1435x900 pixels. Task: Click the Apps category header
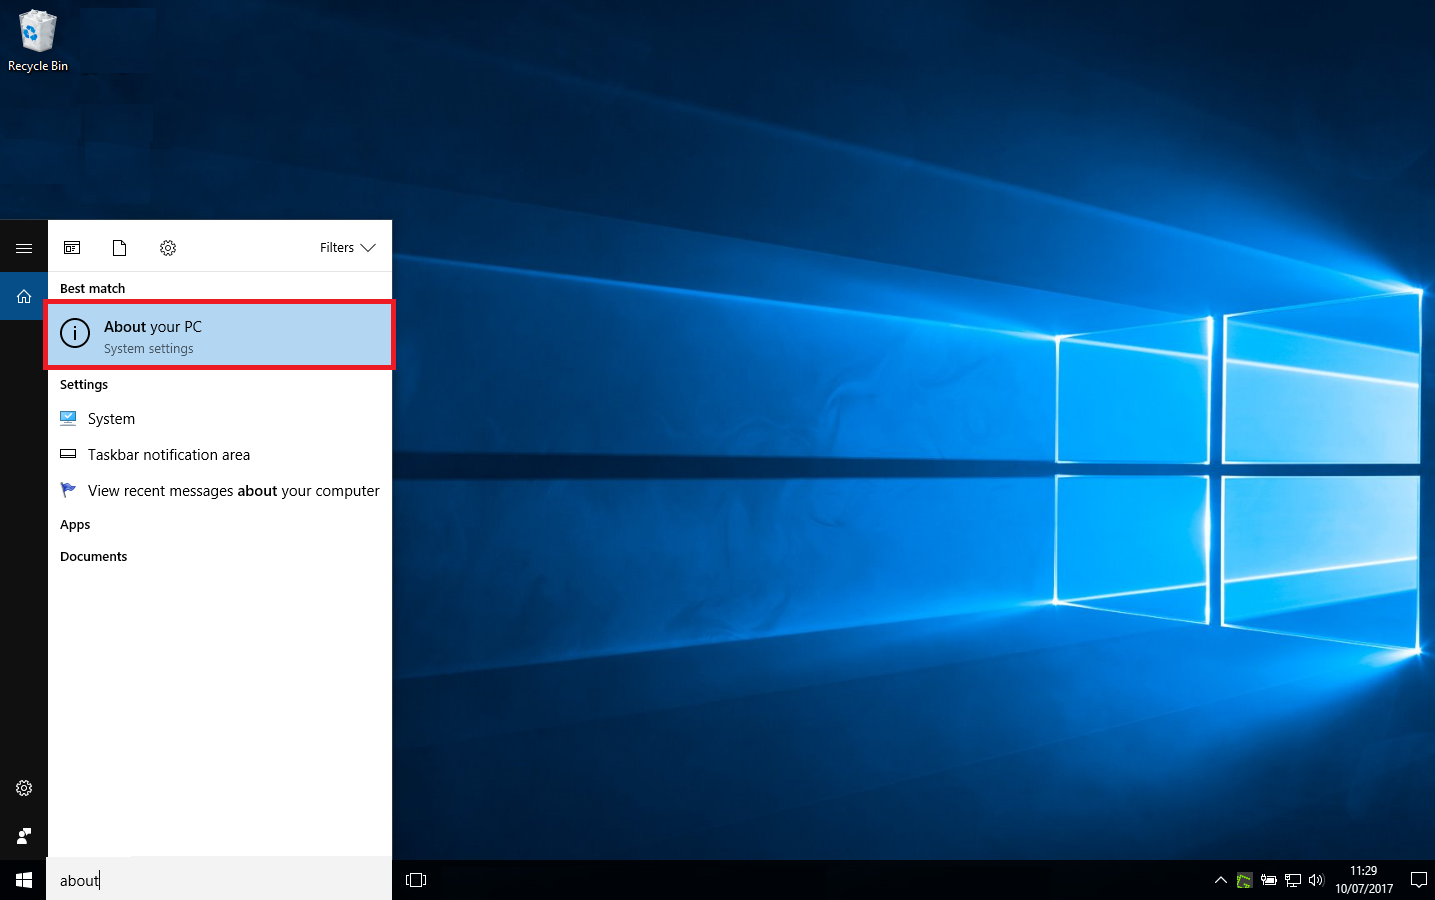(75, 525)
